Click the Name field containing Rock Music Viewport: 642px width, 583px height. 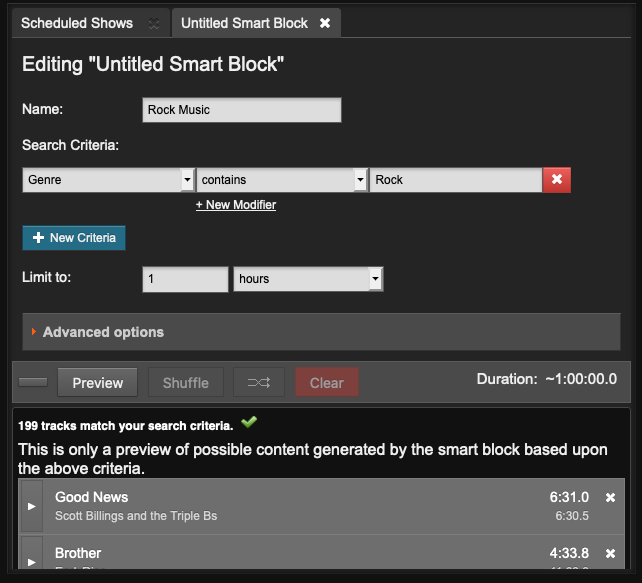[242, 110]
